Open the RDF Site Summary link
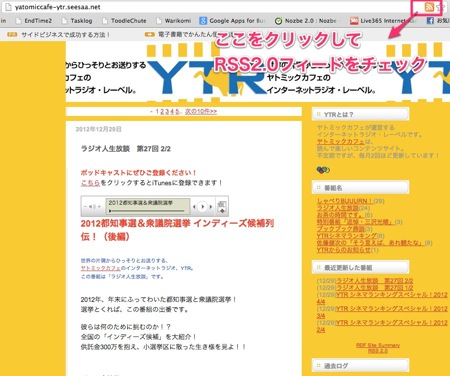Screen dimensions: 450x376 [378, 345]
